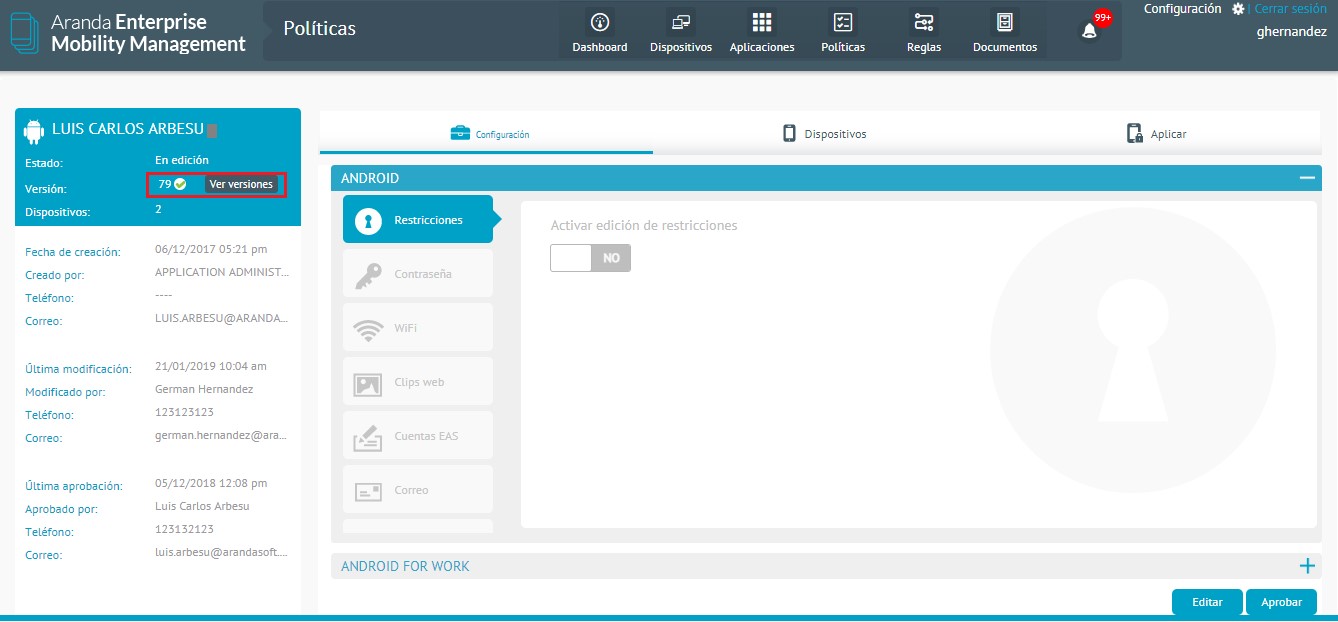Click the Configuración gear icon
1338x622 pixels.
1238,9
